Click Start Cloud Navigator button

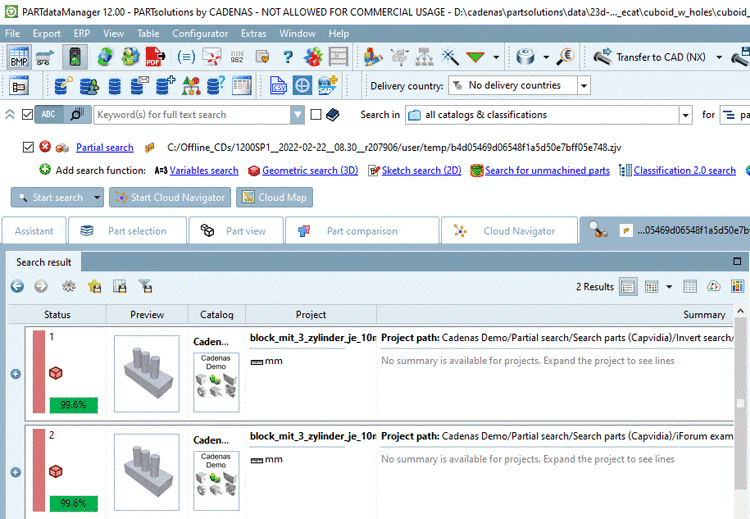click(x=170, y=197)
